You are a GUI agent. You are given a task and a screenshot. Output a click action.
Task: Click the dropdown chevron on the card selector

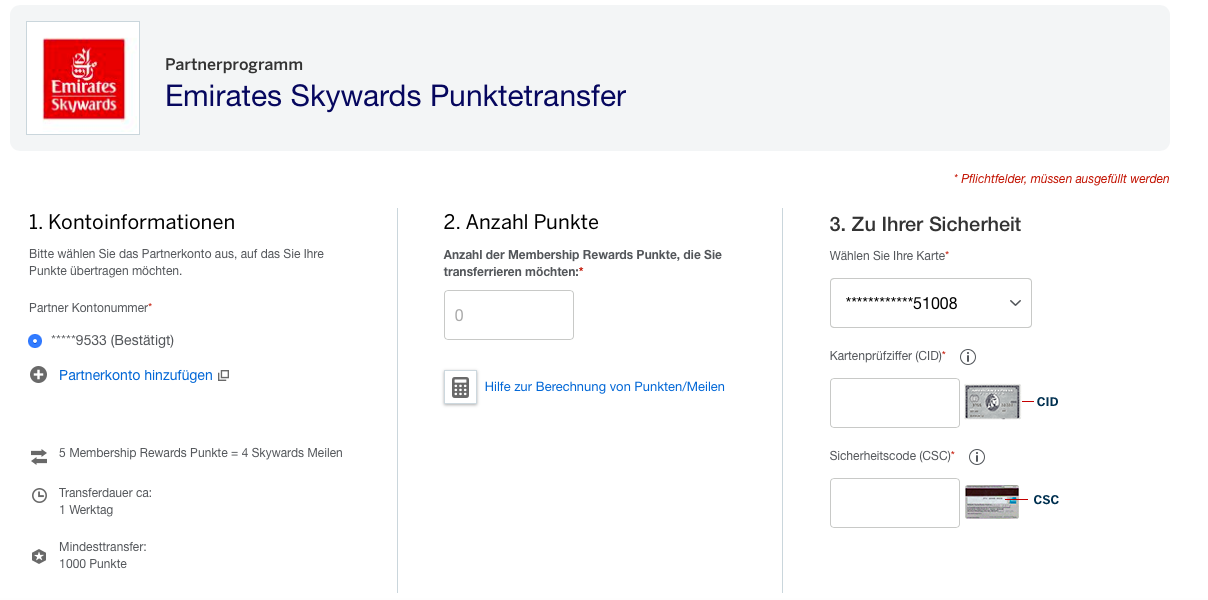1015,303
